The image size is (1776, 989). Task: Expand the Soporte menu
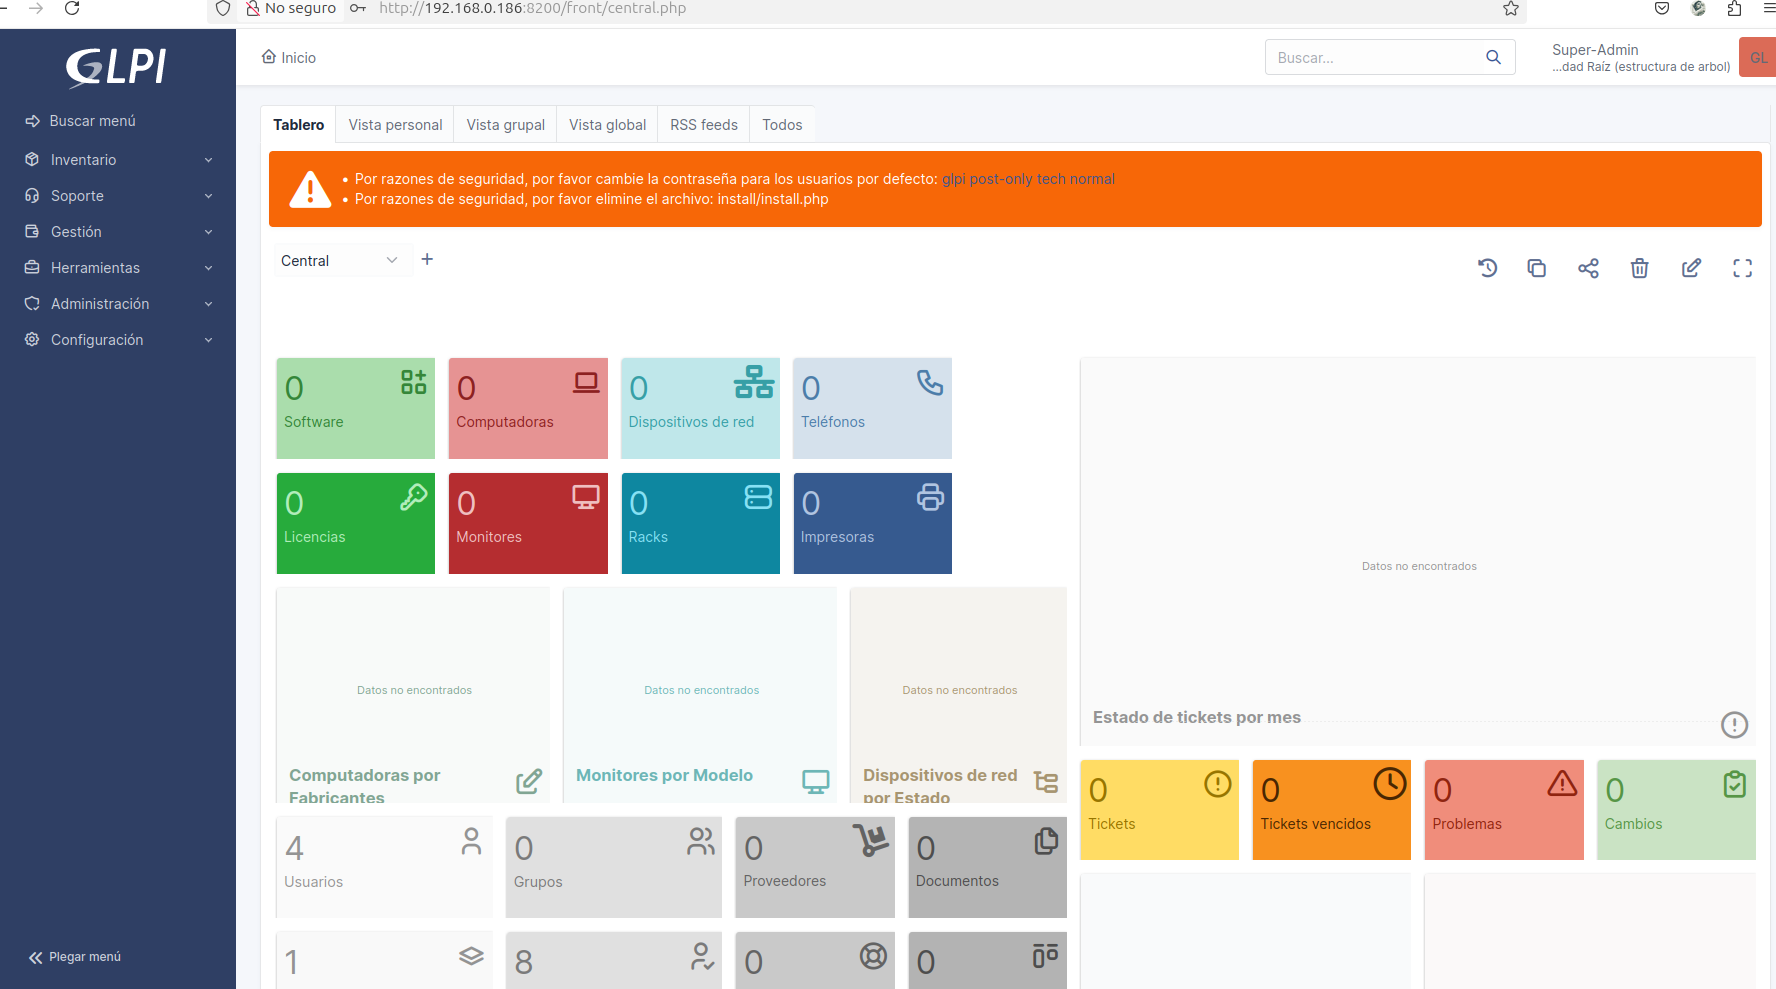(118, 196)
